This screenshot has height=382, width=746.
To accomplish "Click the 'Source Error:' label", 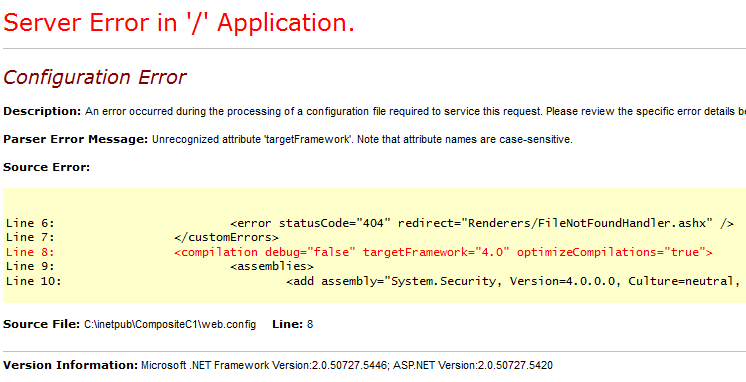I will 46,167.
